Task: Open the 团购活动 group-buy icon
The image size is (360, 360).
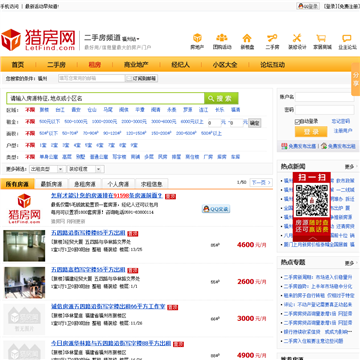Action: pyautogui.click(x=222, y=41)
